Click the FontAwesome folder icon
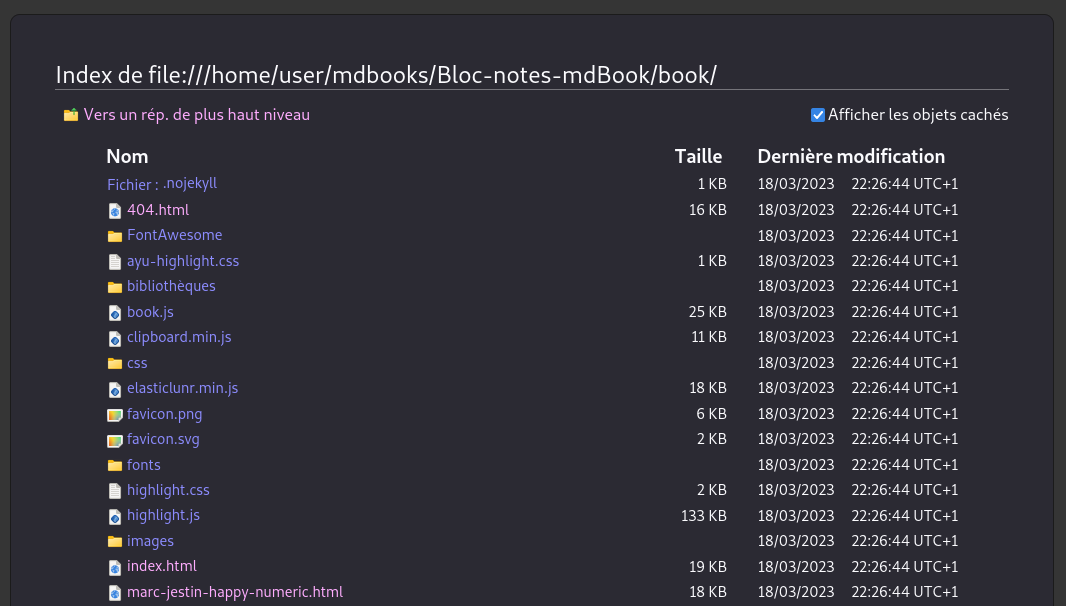This screenshot has height=606, width=1066. tap(115, 236)
